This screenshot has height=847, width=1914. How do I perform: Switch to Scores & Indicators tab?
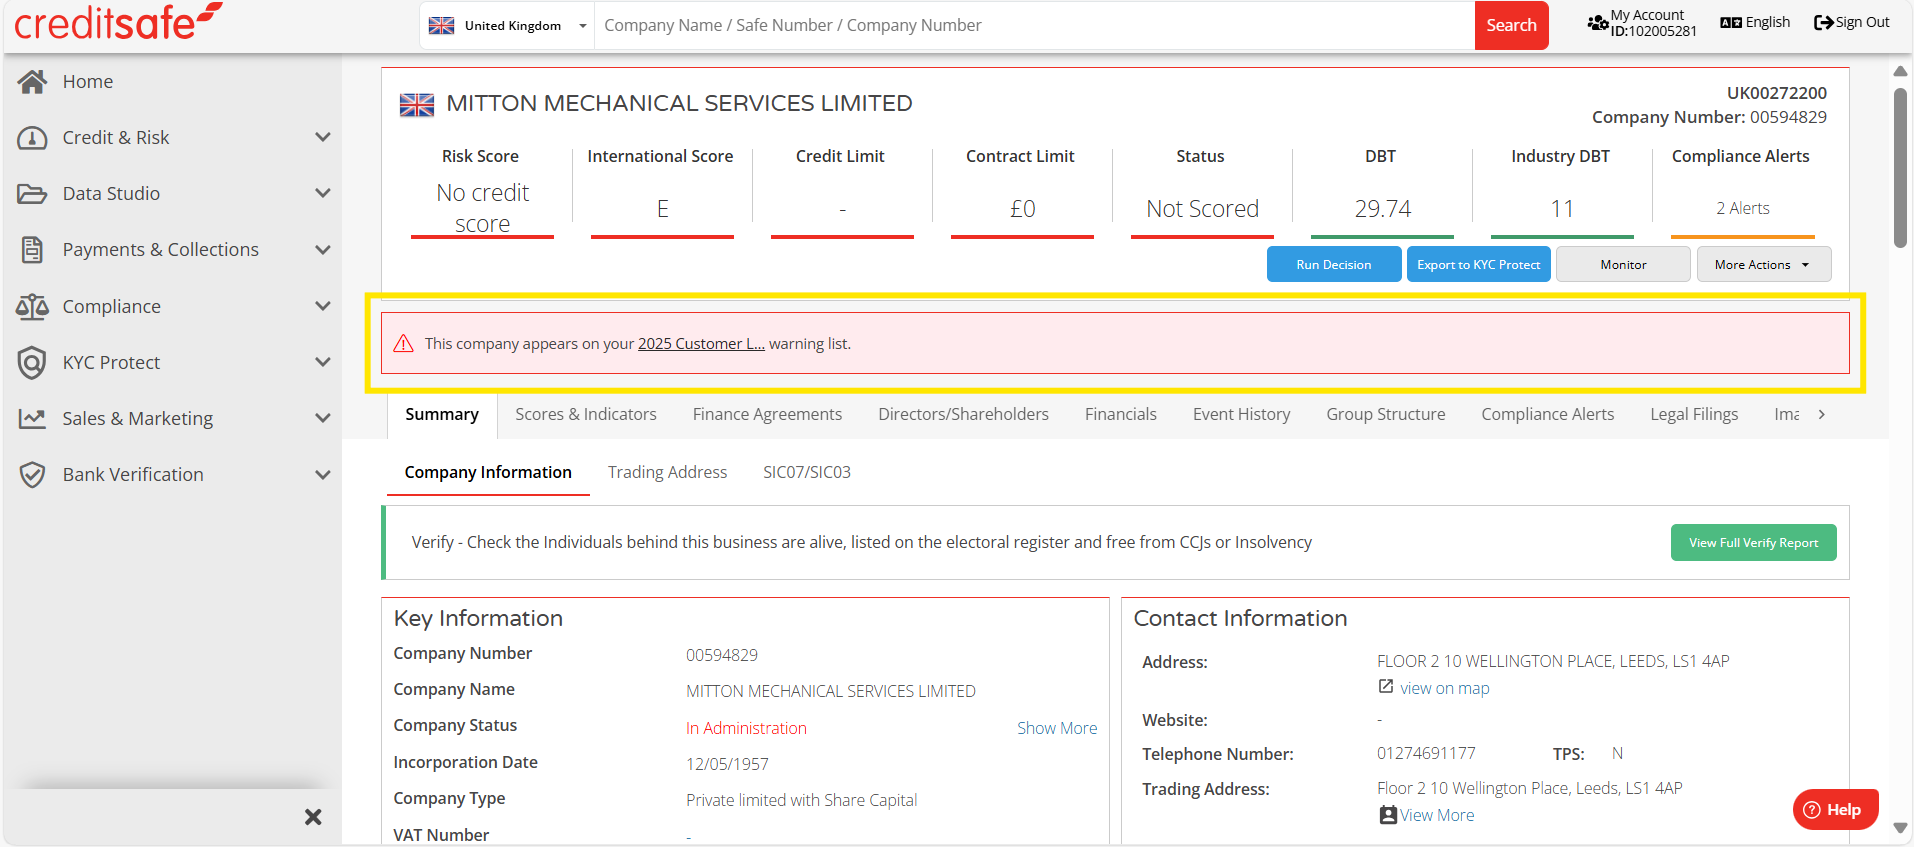coord(586,414)
